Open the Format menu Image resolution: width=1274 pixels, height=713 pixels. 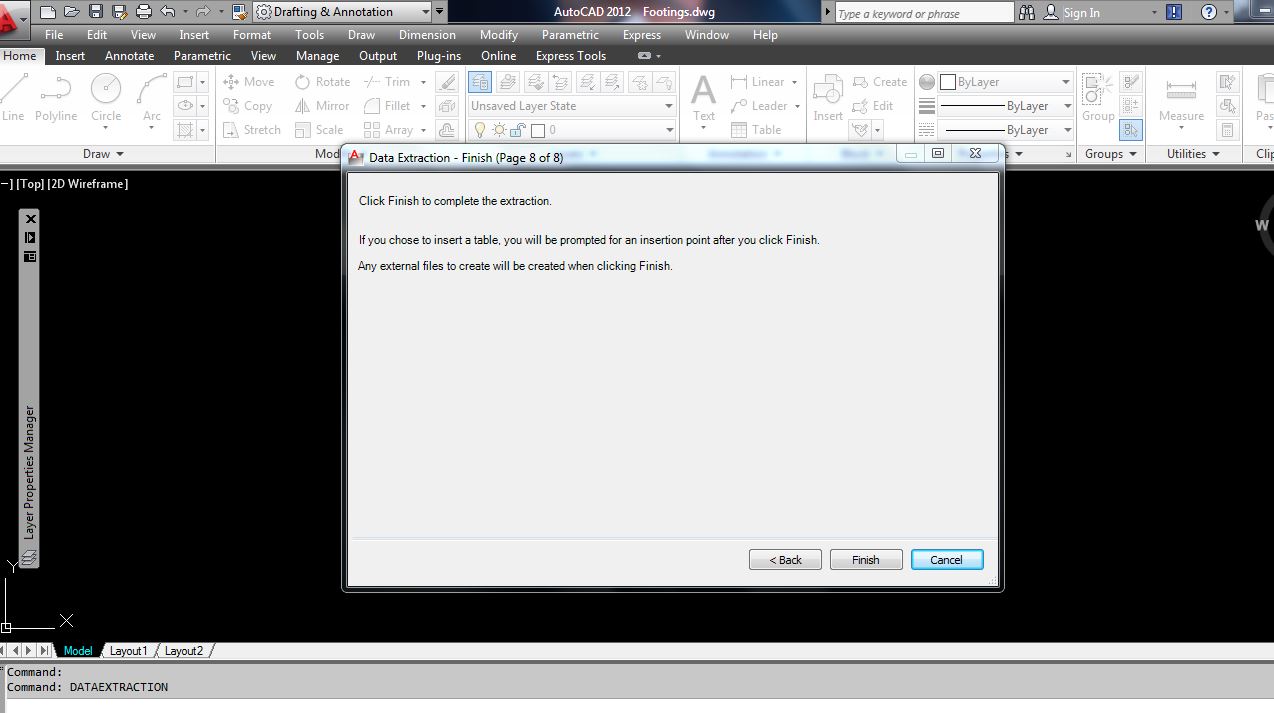251,34
